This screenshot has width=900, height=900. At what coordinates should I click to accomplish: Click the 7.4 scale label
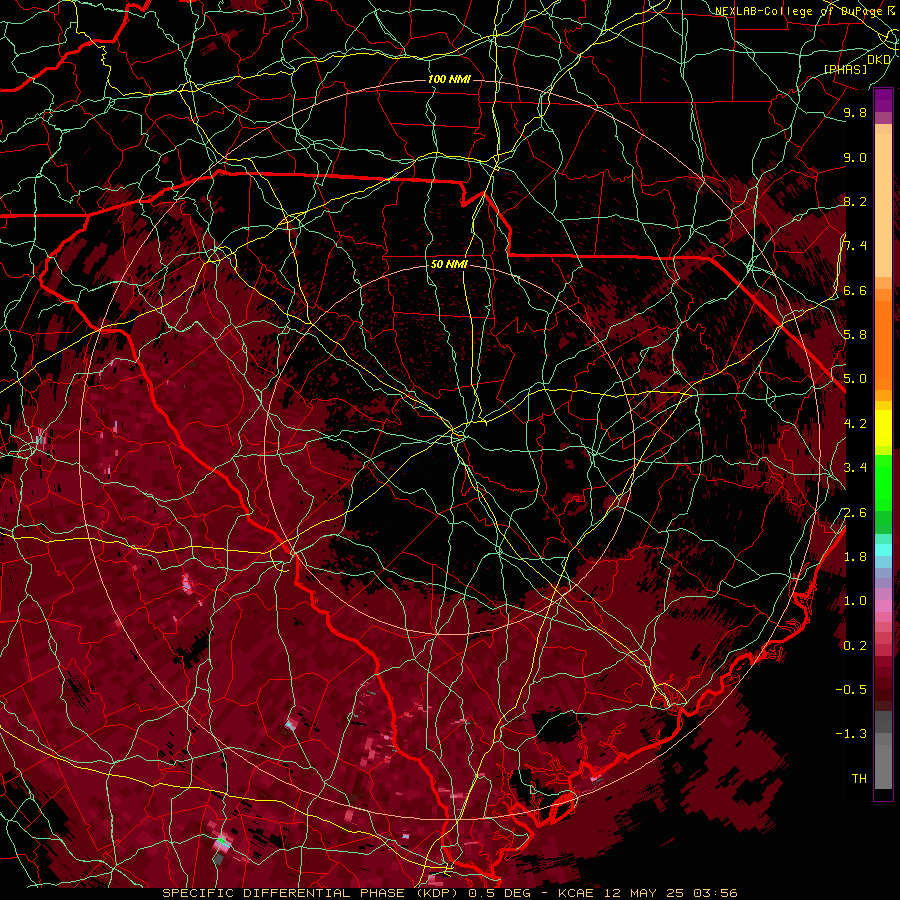(855, 246)
